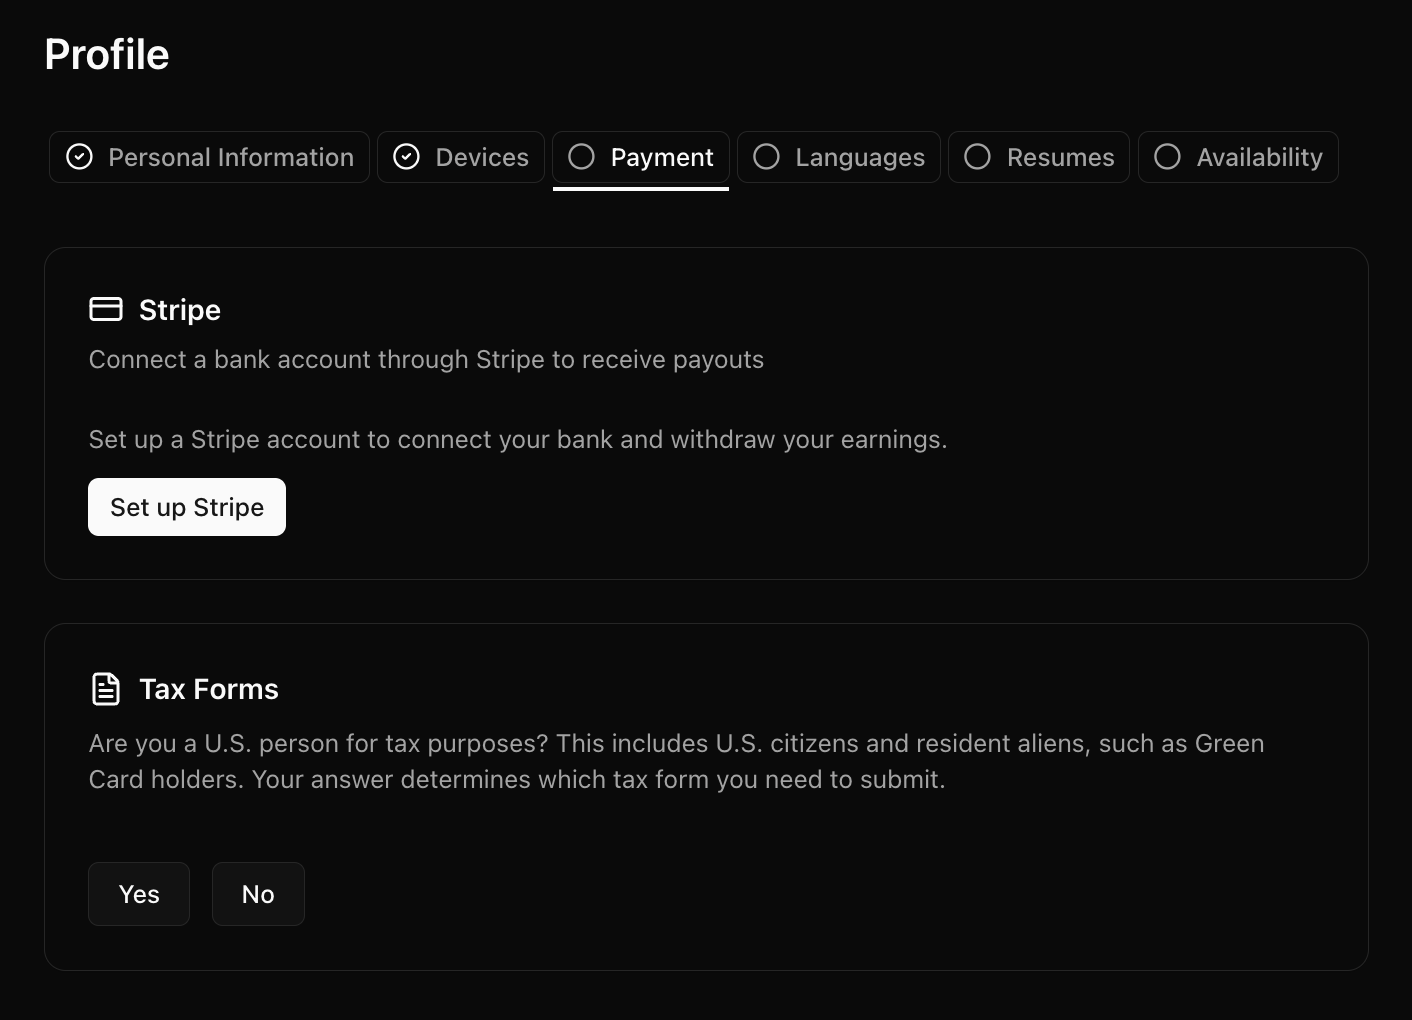Click the Languages incomplete circle icon

[x=767, y=157]
